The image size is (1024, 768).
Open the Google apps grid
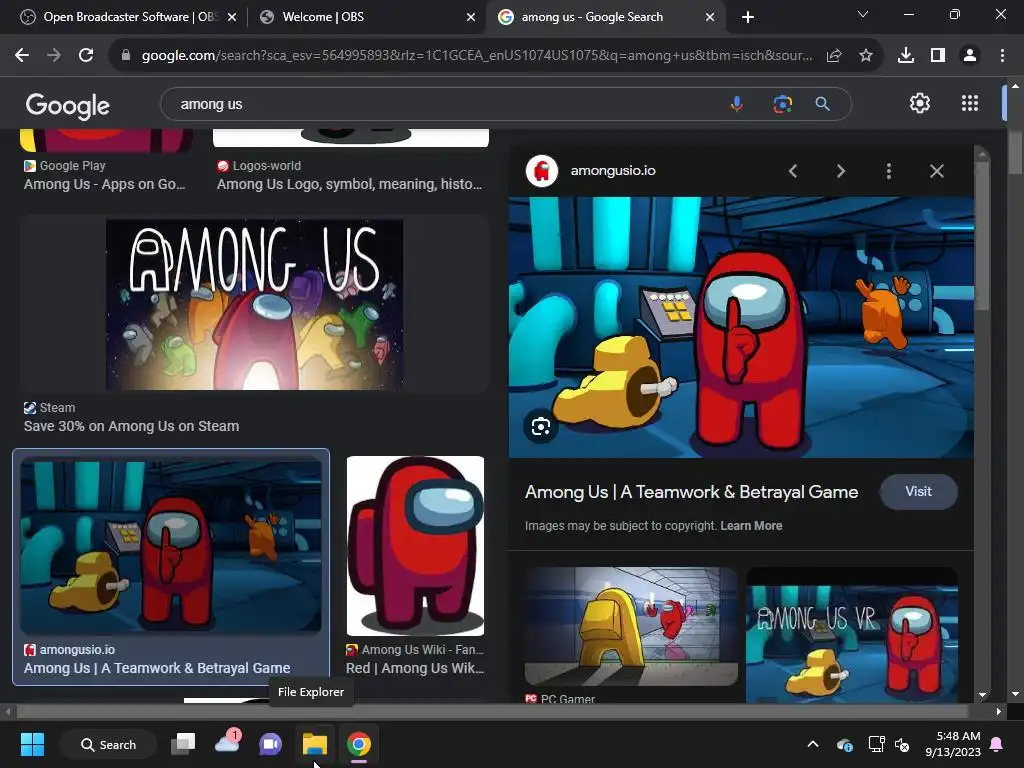pyautogui.click(x=970, y=103)
